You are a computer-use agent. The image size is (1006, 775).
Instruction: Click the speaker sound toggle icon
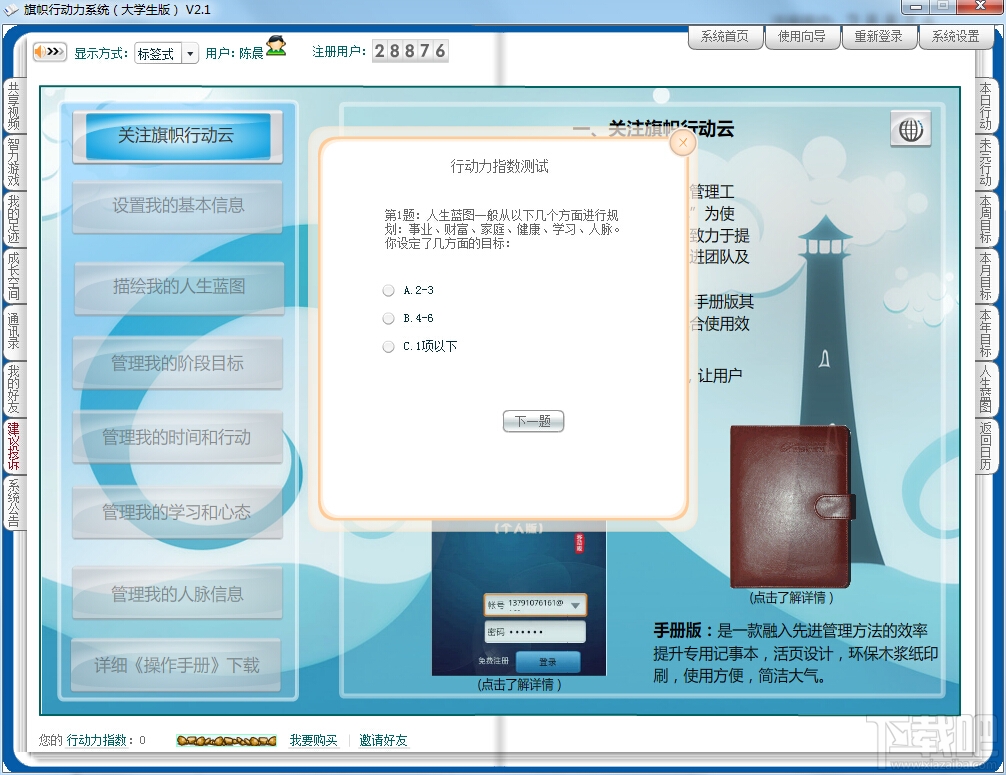[x=49, y=51]
